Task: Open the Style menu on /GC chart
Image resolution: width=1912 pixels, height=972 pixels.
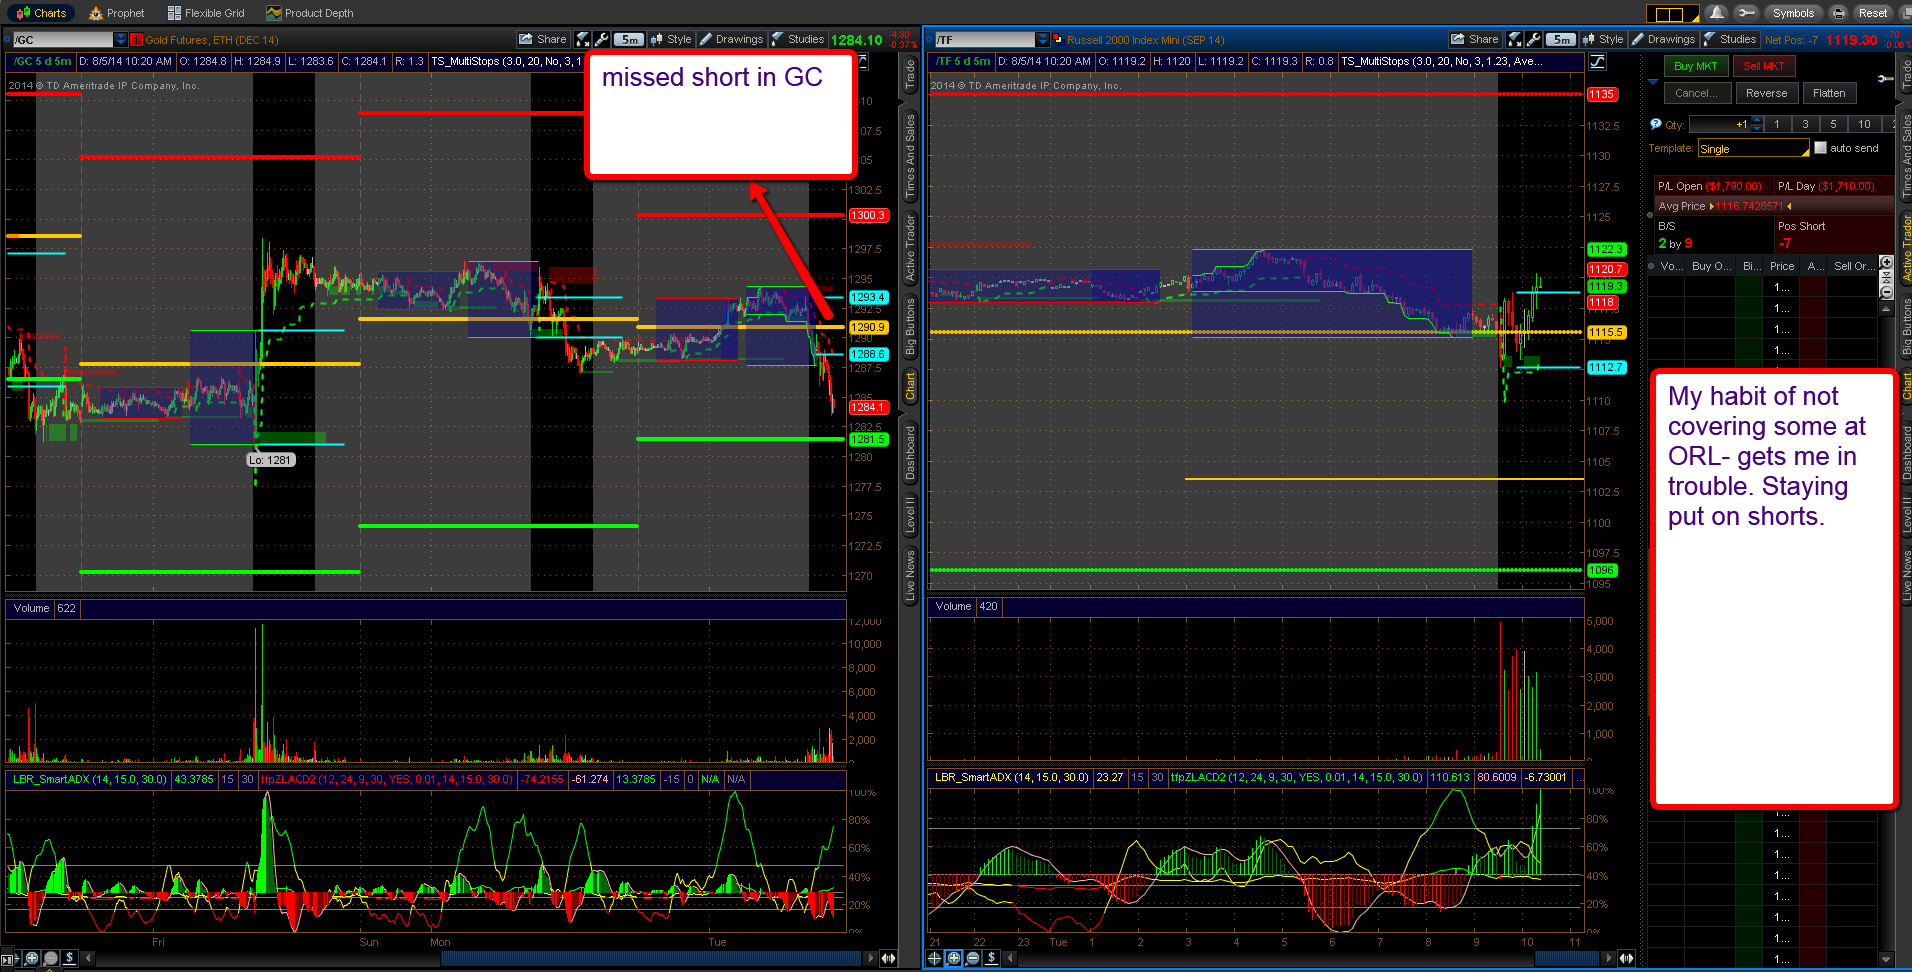Action: (x=671, y=39)
